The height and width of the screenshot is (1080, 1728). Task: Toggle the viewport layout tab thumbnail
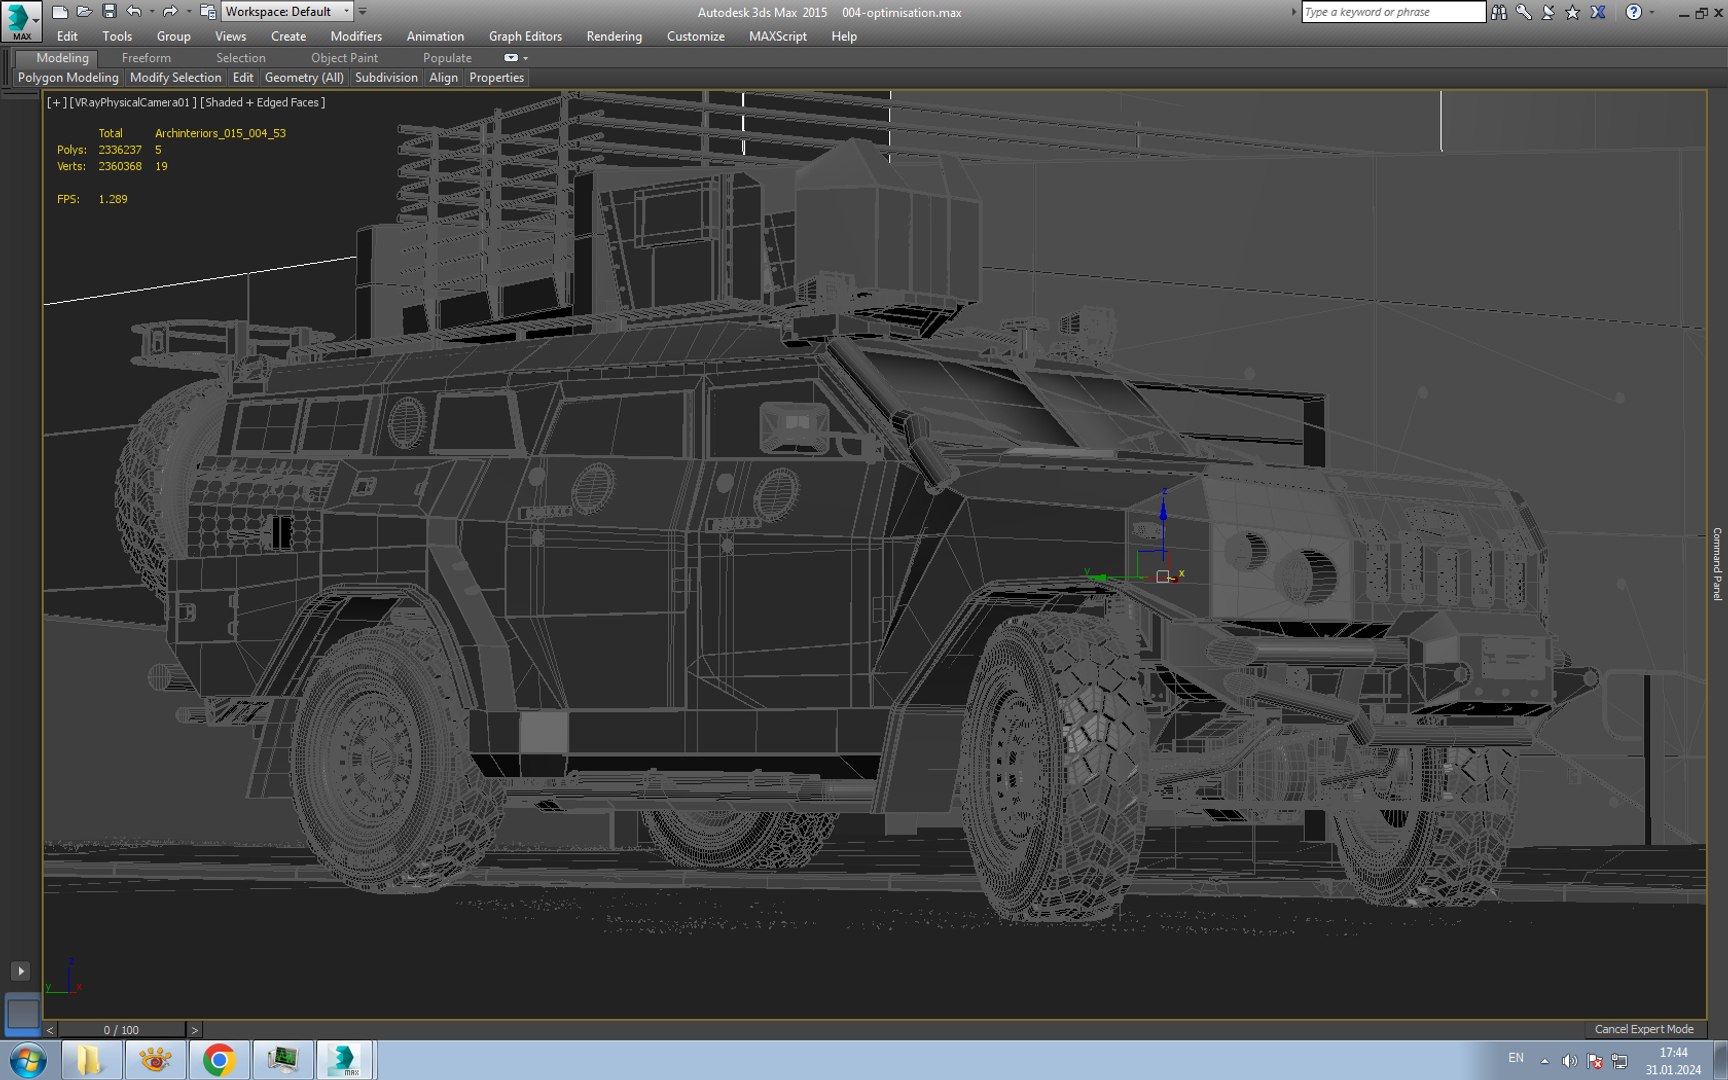click(22, 1013)
